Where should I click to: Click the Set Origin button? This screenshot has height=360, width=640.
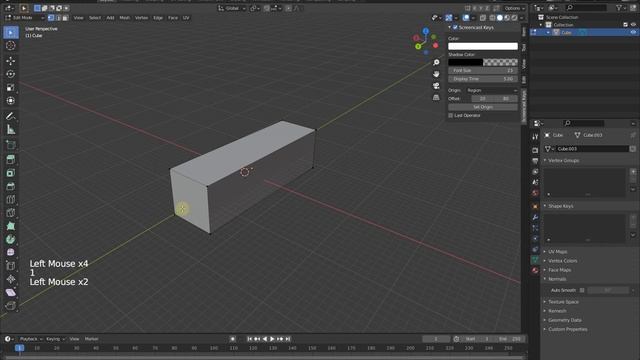pos(483,107)
